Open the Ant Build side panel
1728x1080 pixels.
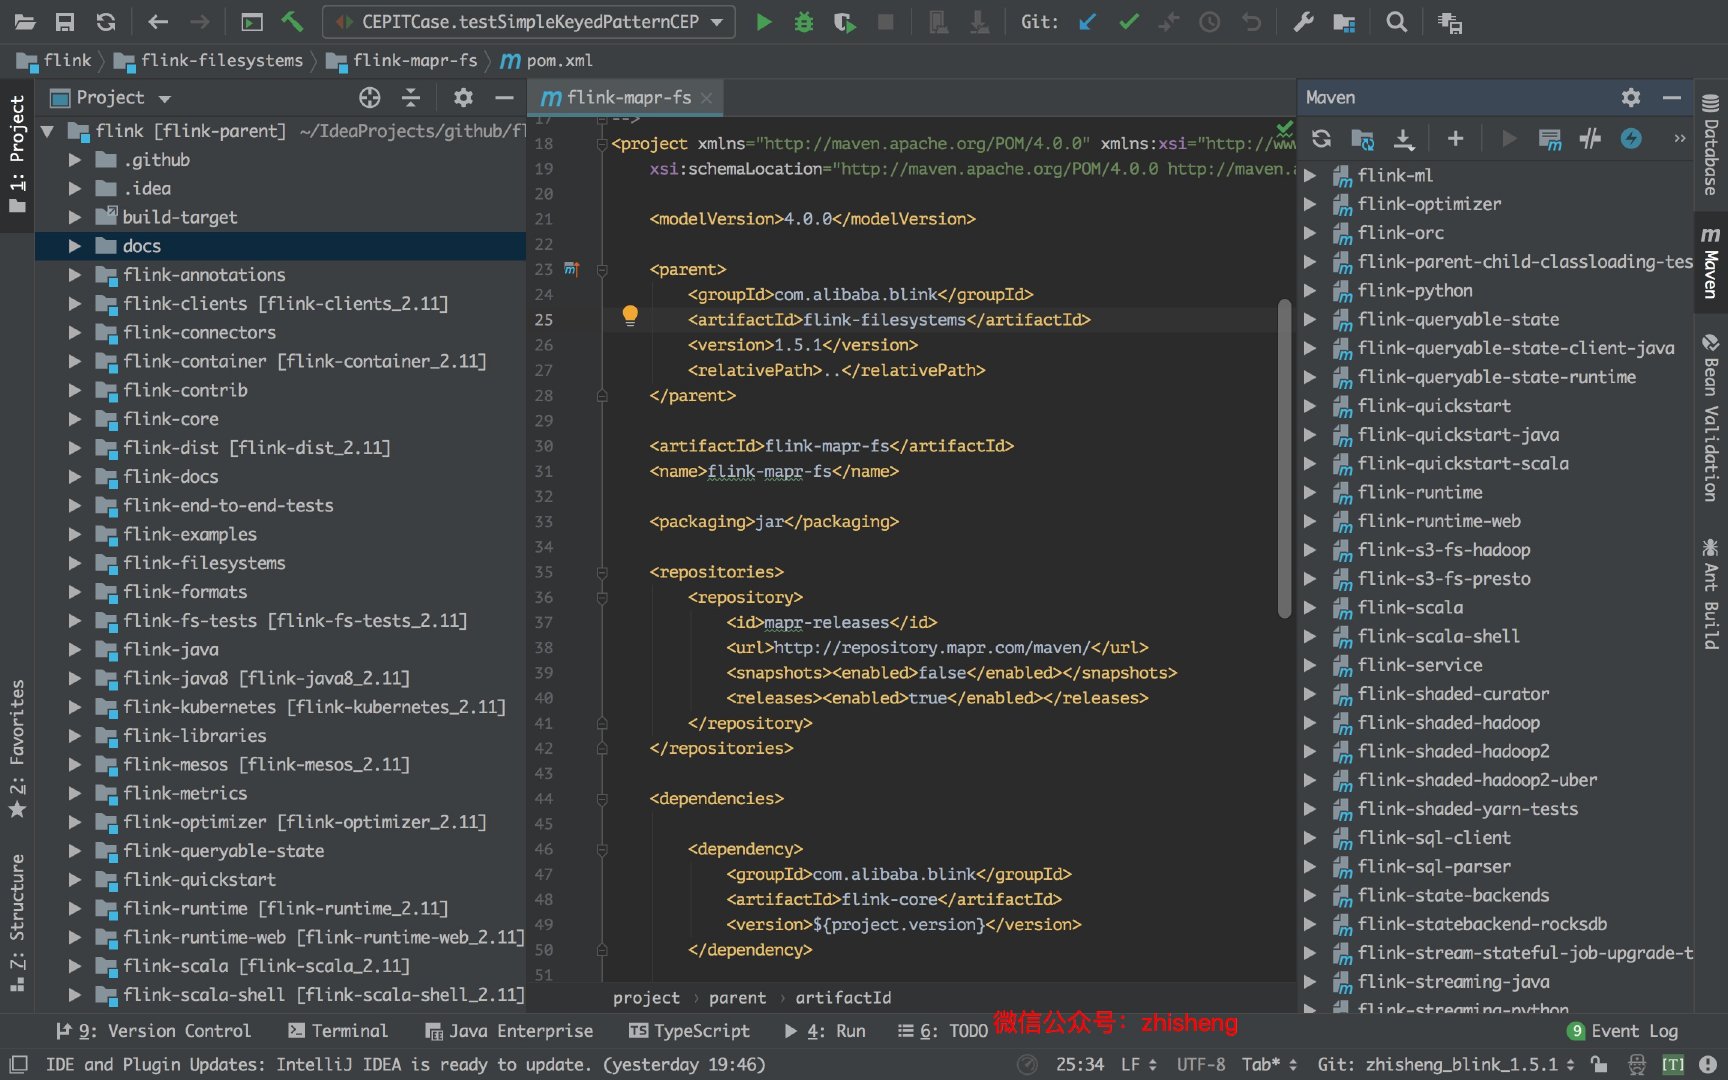tap(1711, 595)
